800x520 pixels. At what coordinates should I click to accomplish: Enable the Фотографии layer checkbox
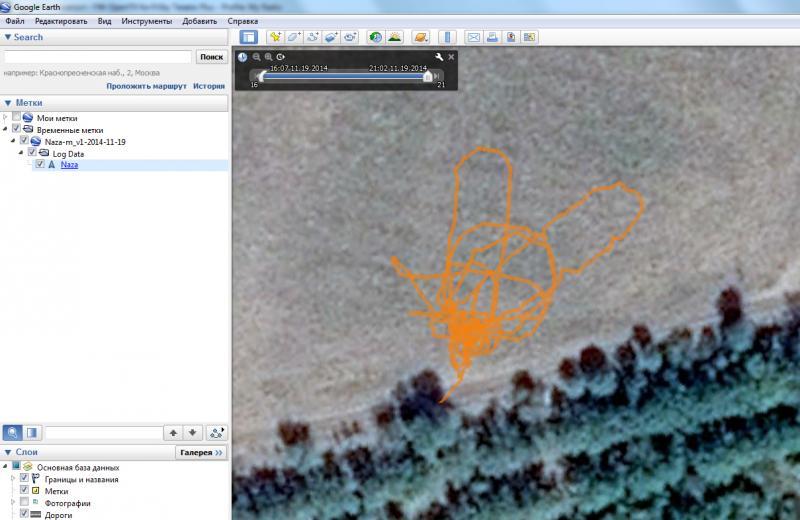pos(25,503)
